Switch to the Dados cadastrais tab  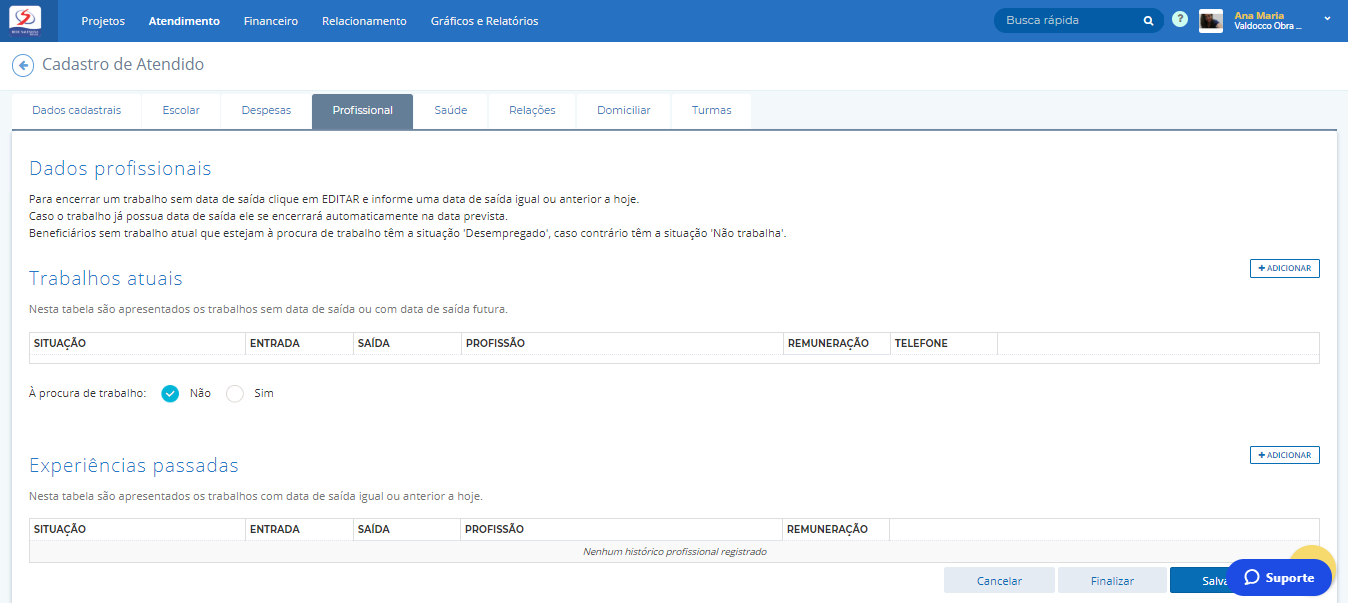click(77, 111)
